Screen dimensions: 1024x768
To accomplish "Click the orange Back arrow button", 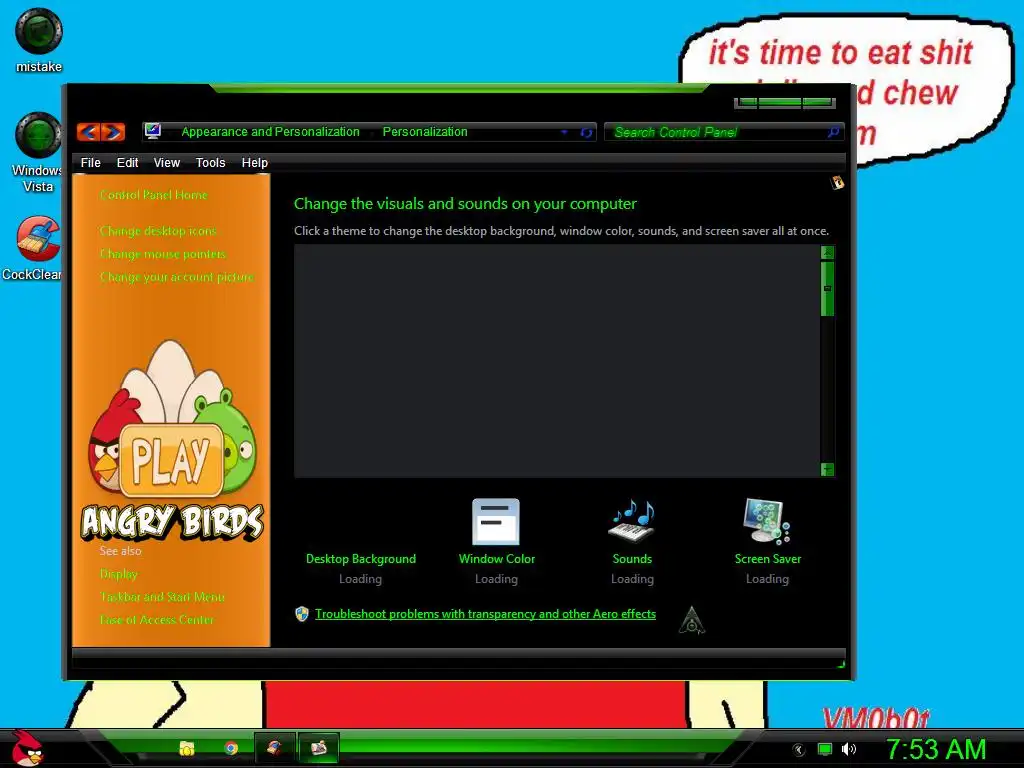I will [89, 132].
